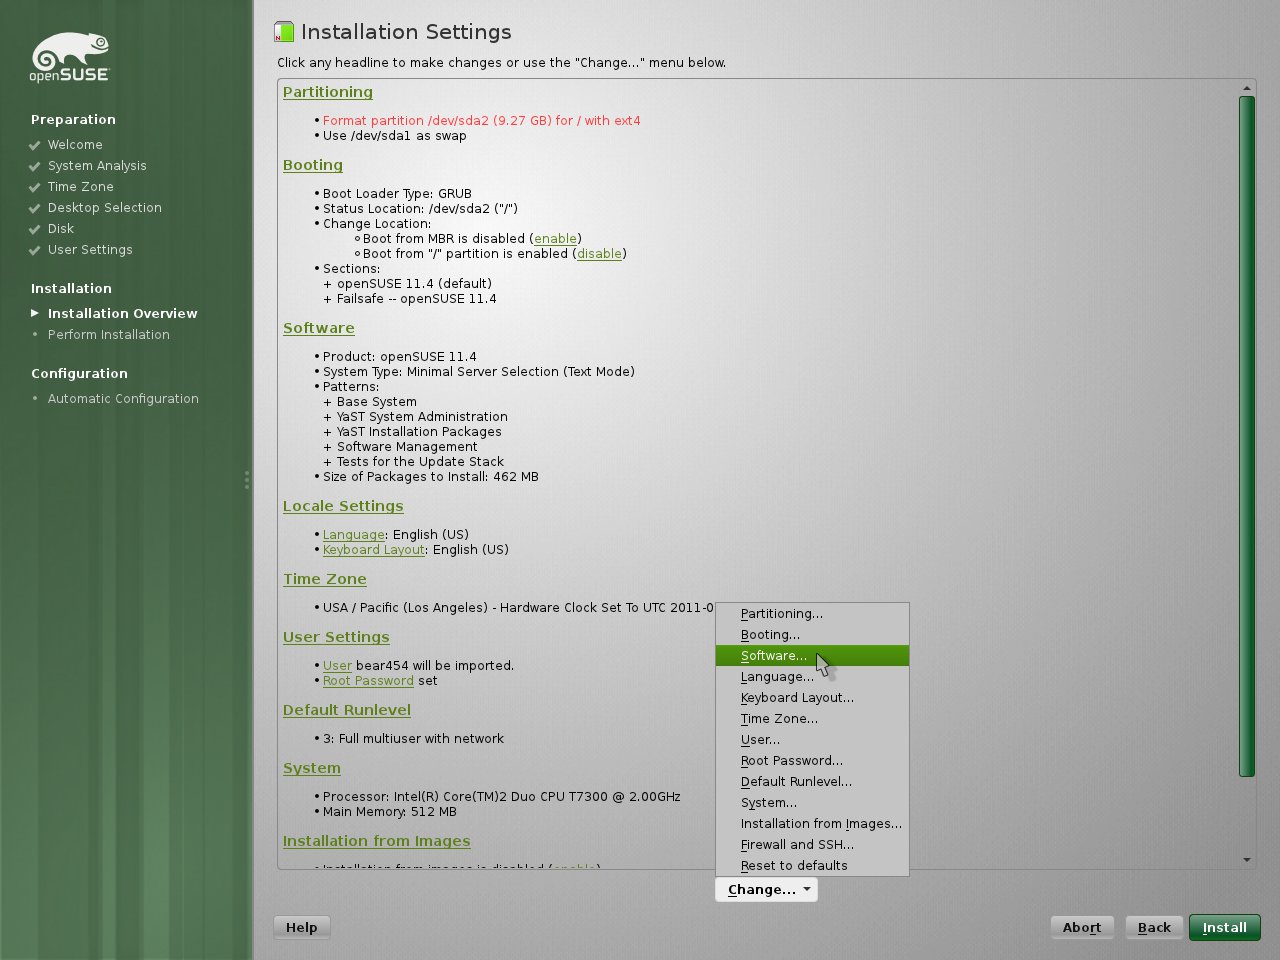
Task: Pick Keyboard Layout... from the popup menu
Action: [812, 698]
